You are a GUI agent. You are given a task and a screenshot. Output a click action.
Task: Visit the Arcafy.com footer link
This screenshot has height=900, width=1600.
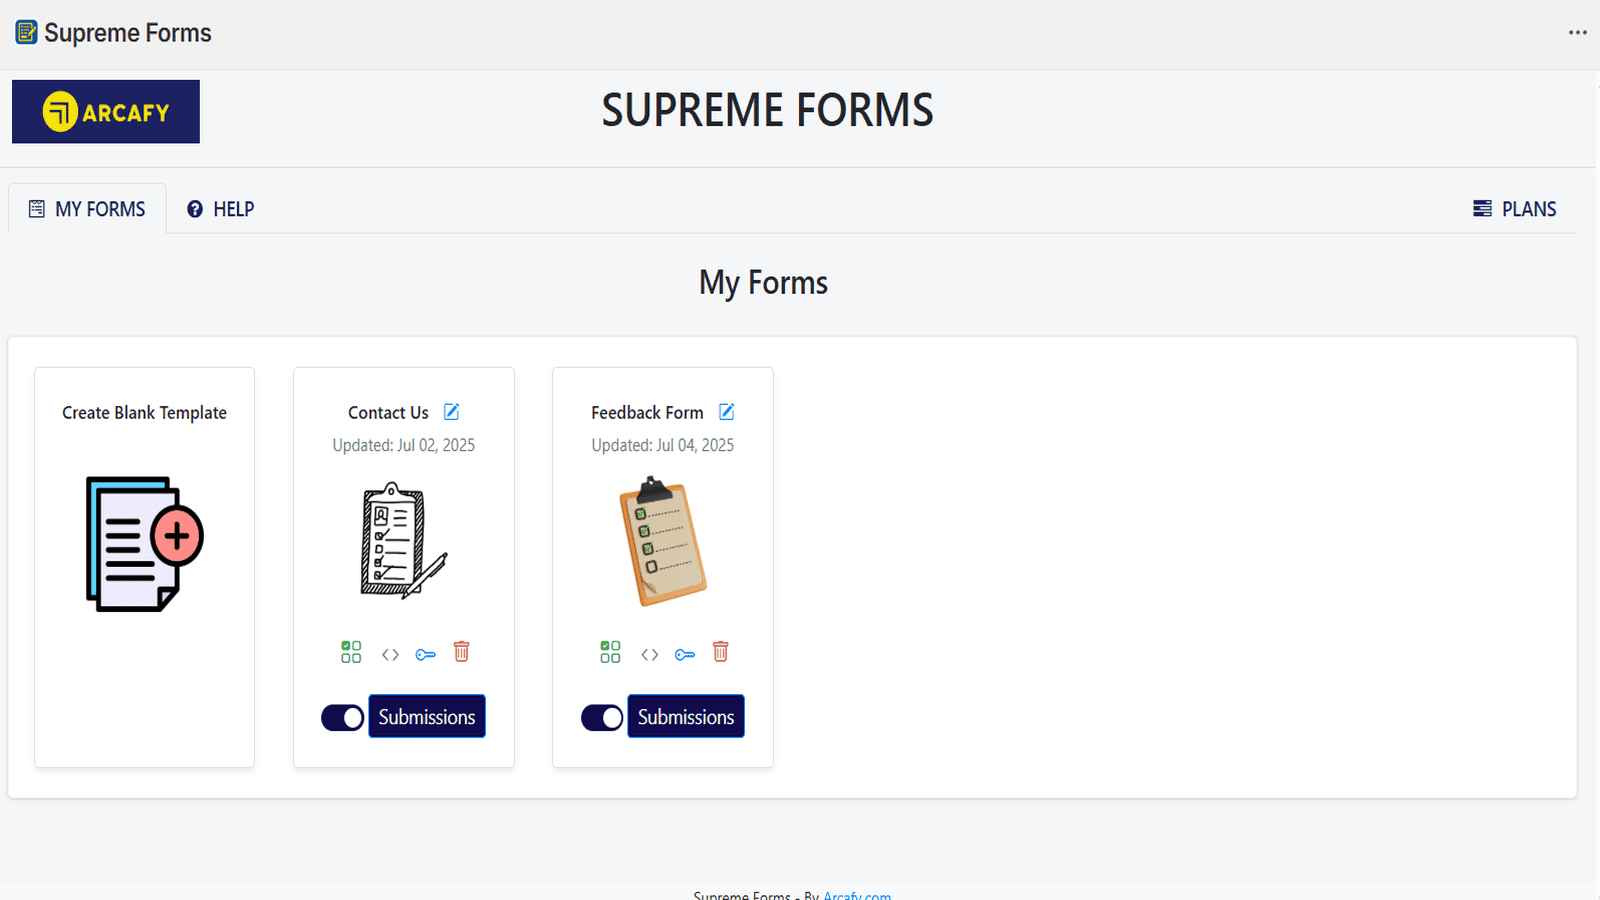click(x=857, y=895)
